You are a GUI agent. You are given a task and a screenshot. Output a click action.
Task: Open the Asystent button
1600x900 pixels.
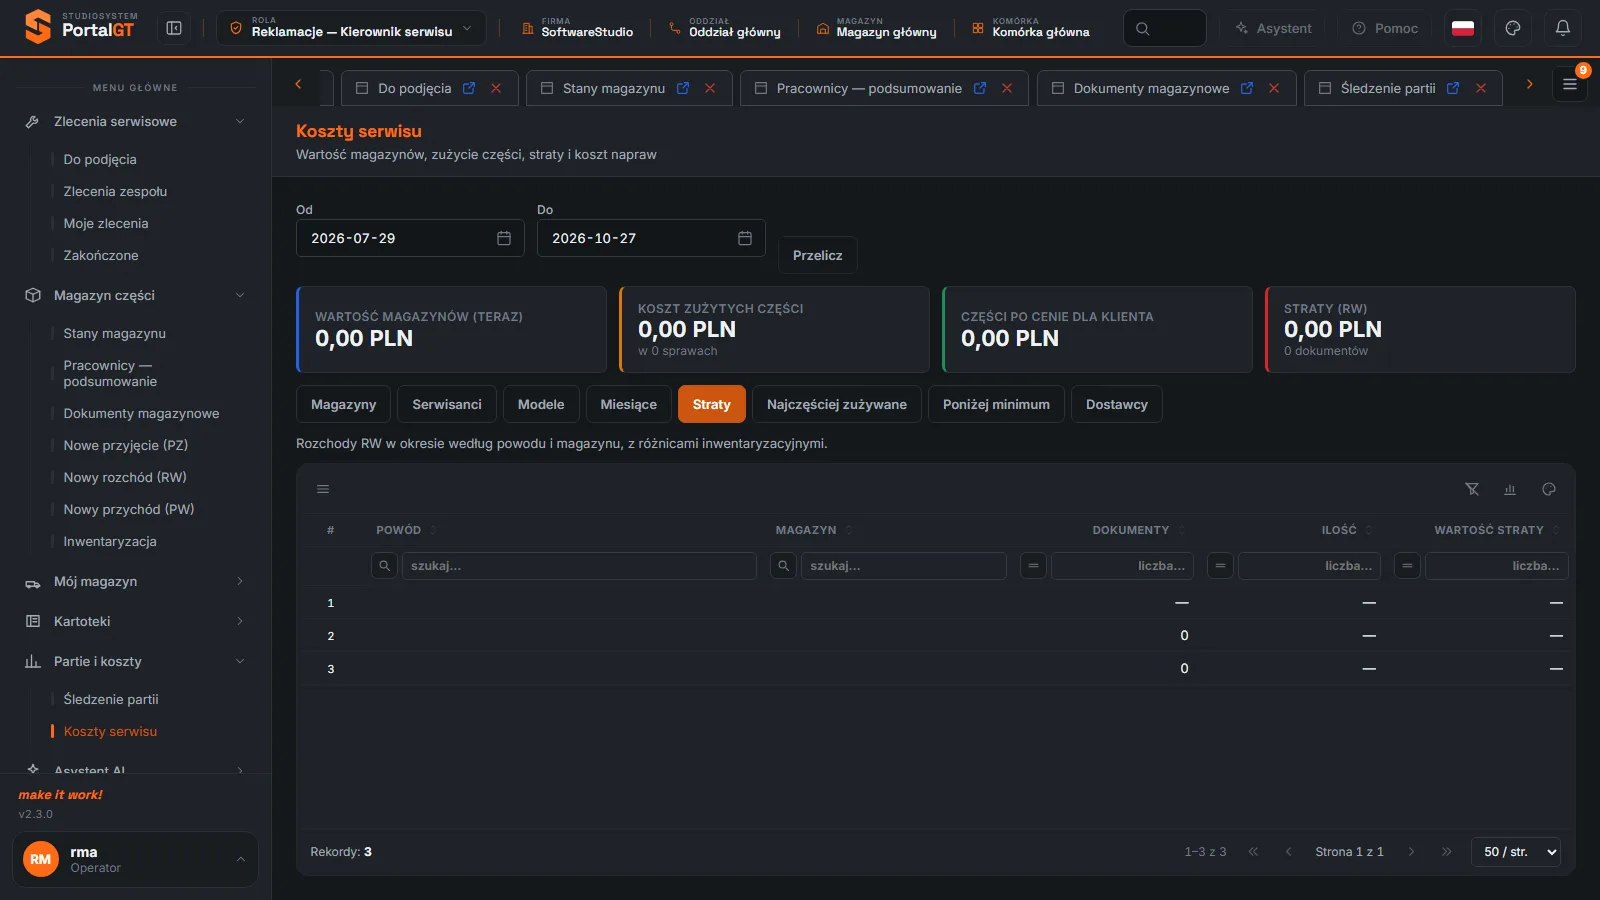pos(1273,28)
